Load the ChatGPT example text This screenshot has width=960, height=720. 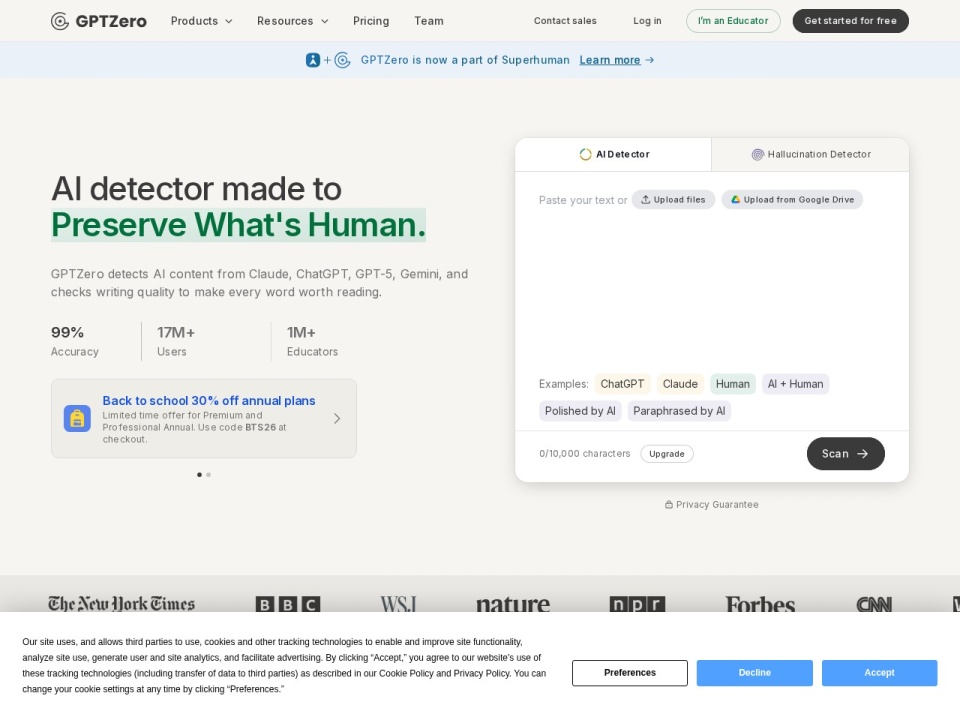click(x=622, y=384)
